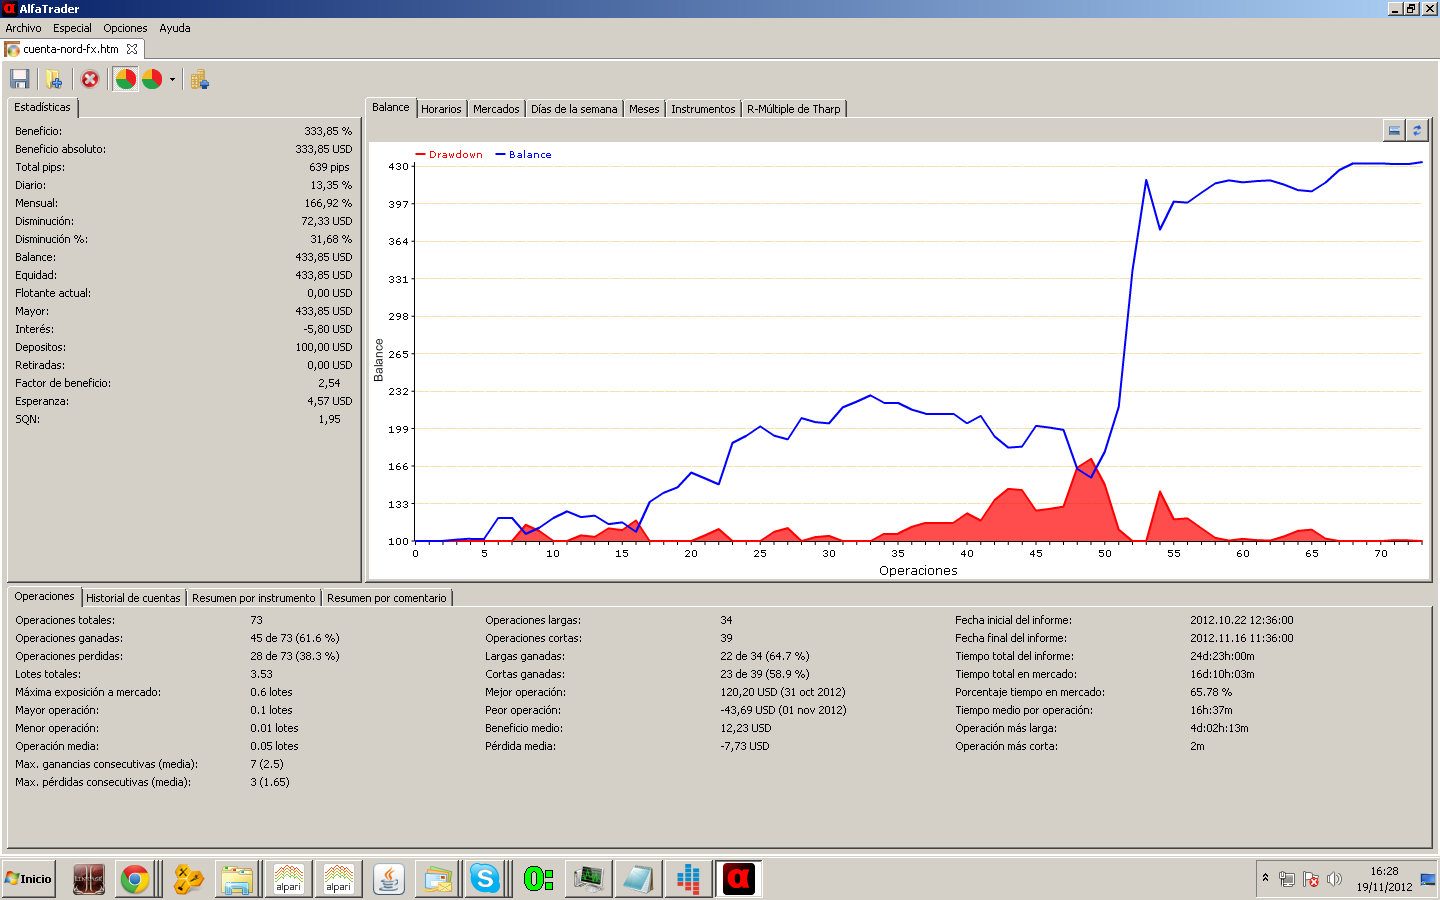Click the speaker volume tray icon
The height and width of the screenshot is (900, 1440).
pyautogui.click(x=1334, y=879)
